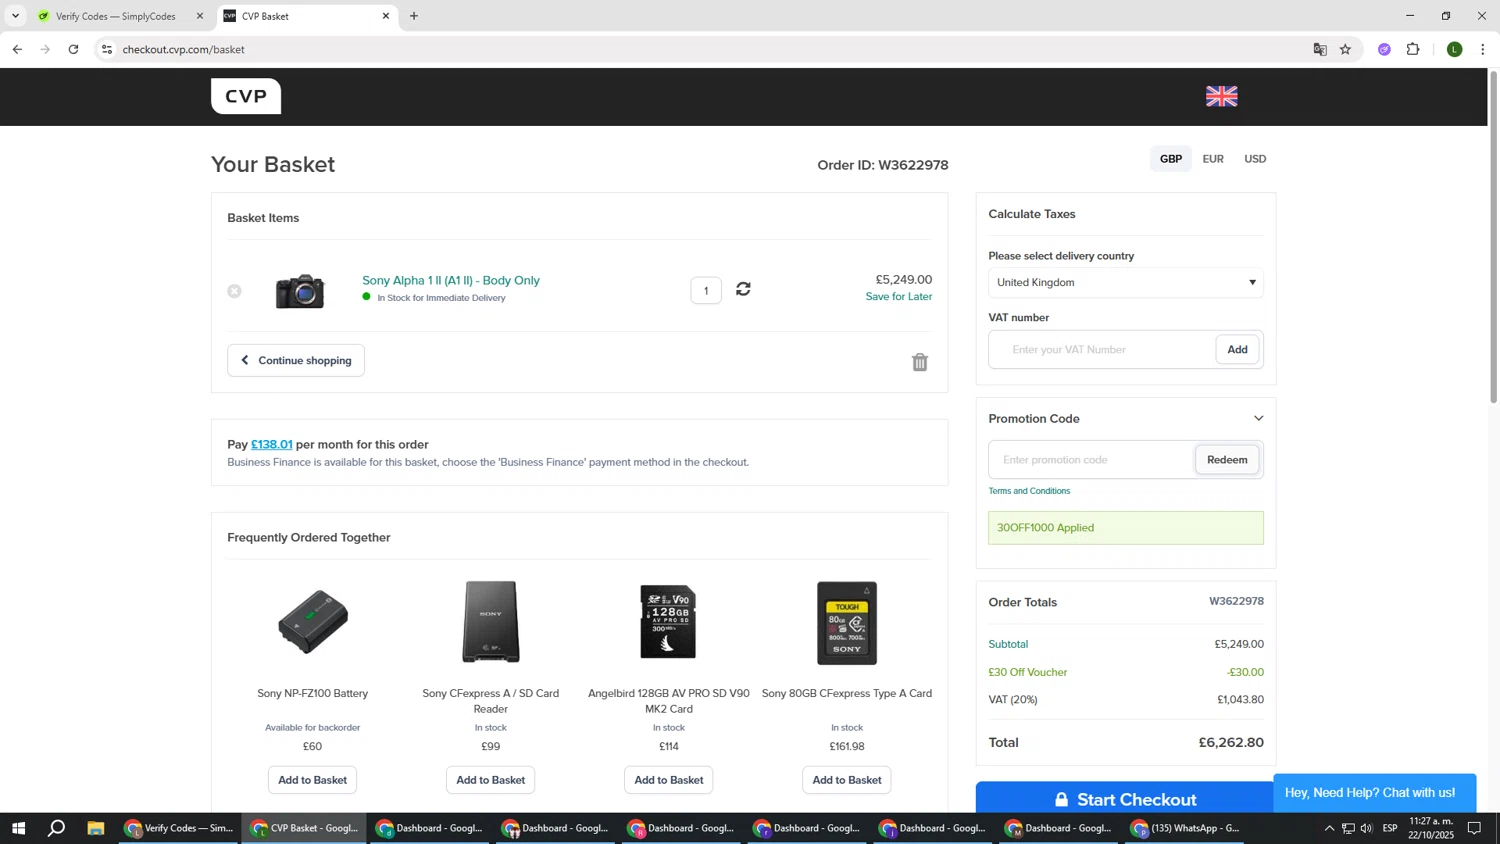Open Sony 80GB CFexpress Type A Card image
This screenshot has height=844, width=1500.
pos(847,622)
